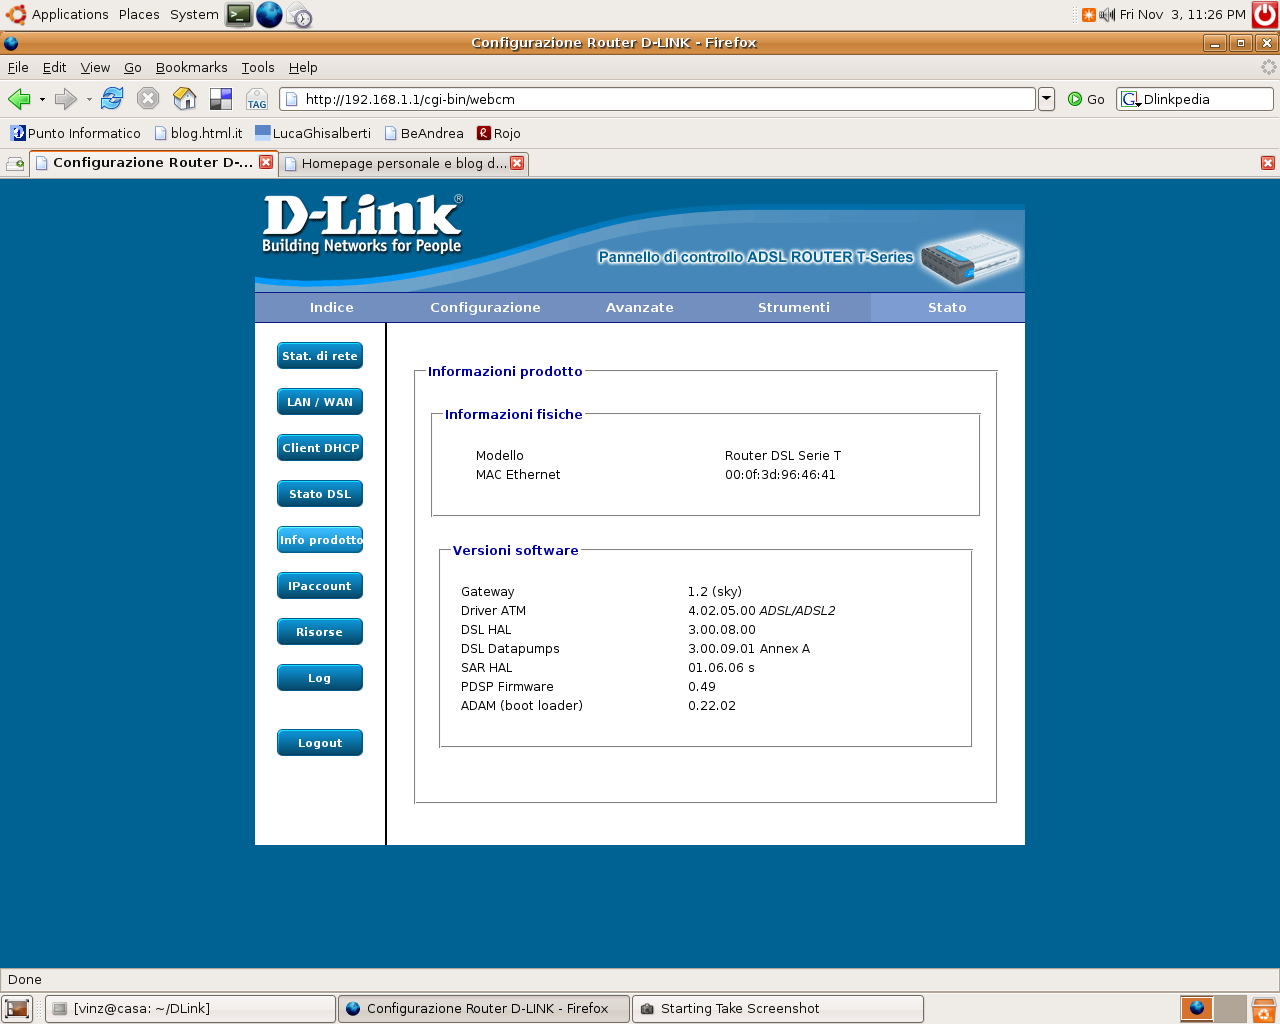Open Starting Take Screenshot taskbar entry

[x=778, y=1008]
